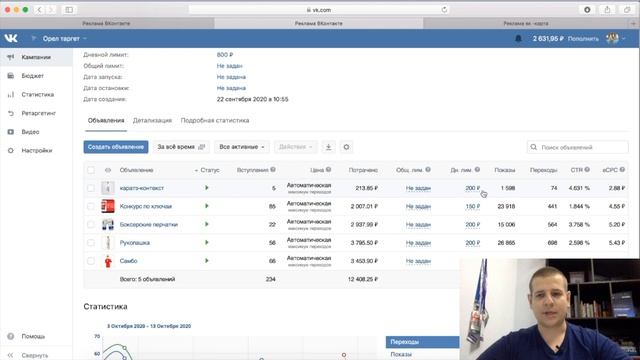This screenshot has width=640, height=360.
Task: Click the Создать объявление button
Action: (116, 147)
